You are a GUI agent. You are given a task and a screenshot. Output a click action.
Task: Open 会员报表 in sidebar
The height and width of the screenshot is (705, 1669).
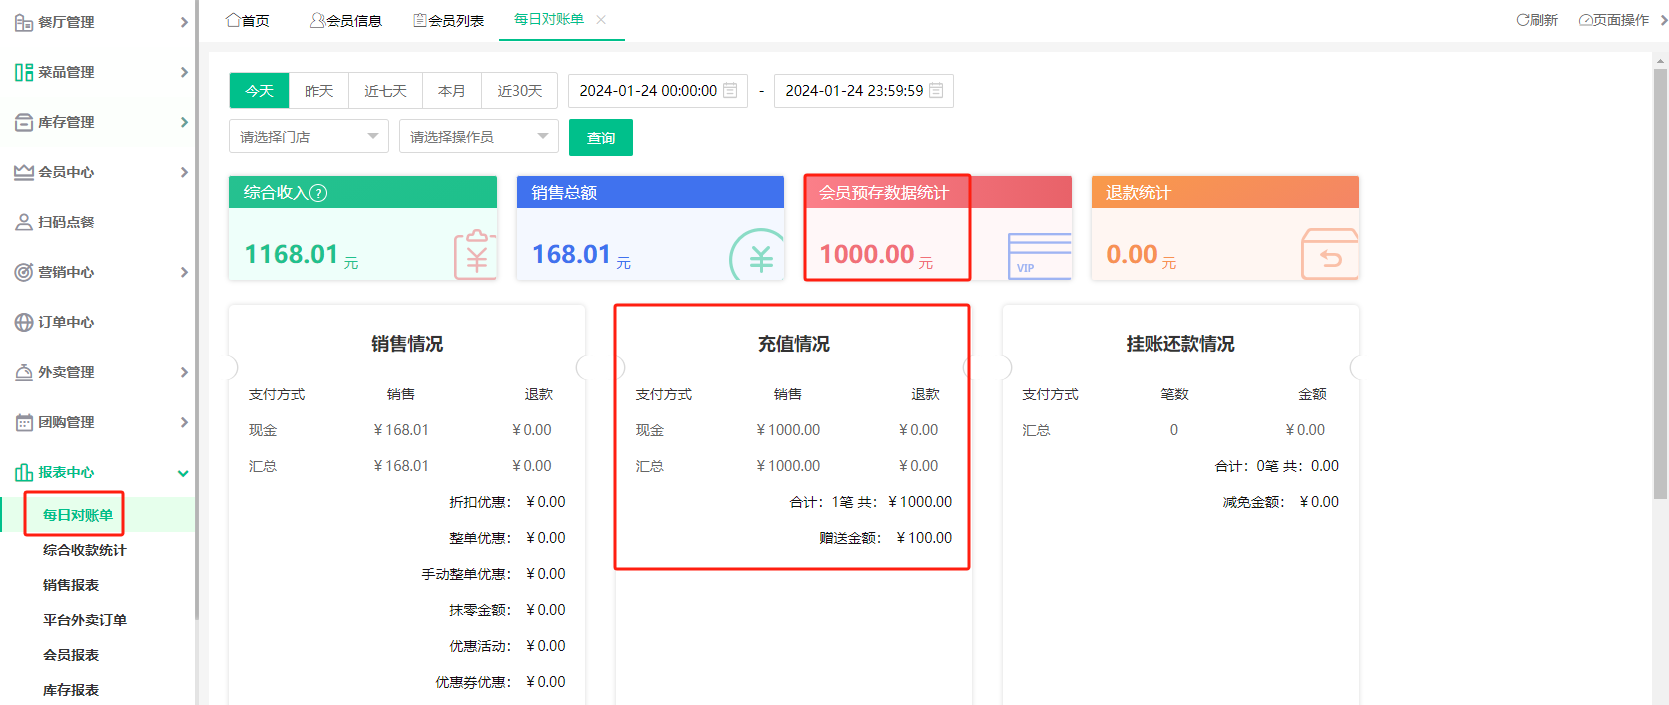point(71,655)
